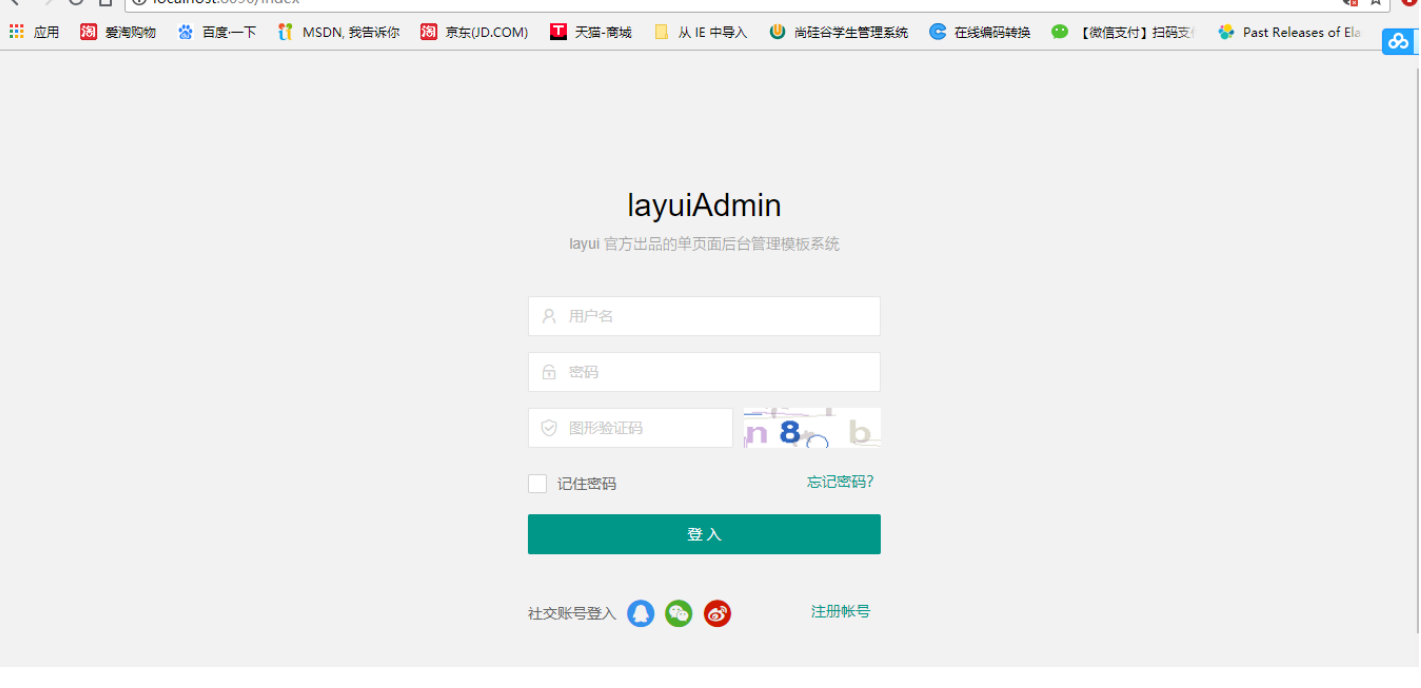Click the blue cloud extension icon
1421x688 pixels.
pos(1398,42)
